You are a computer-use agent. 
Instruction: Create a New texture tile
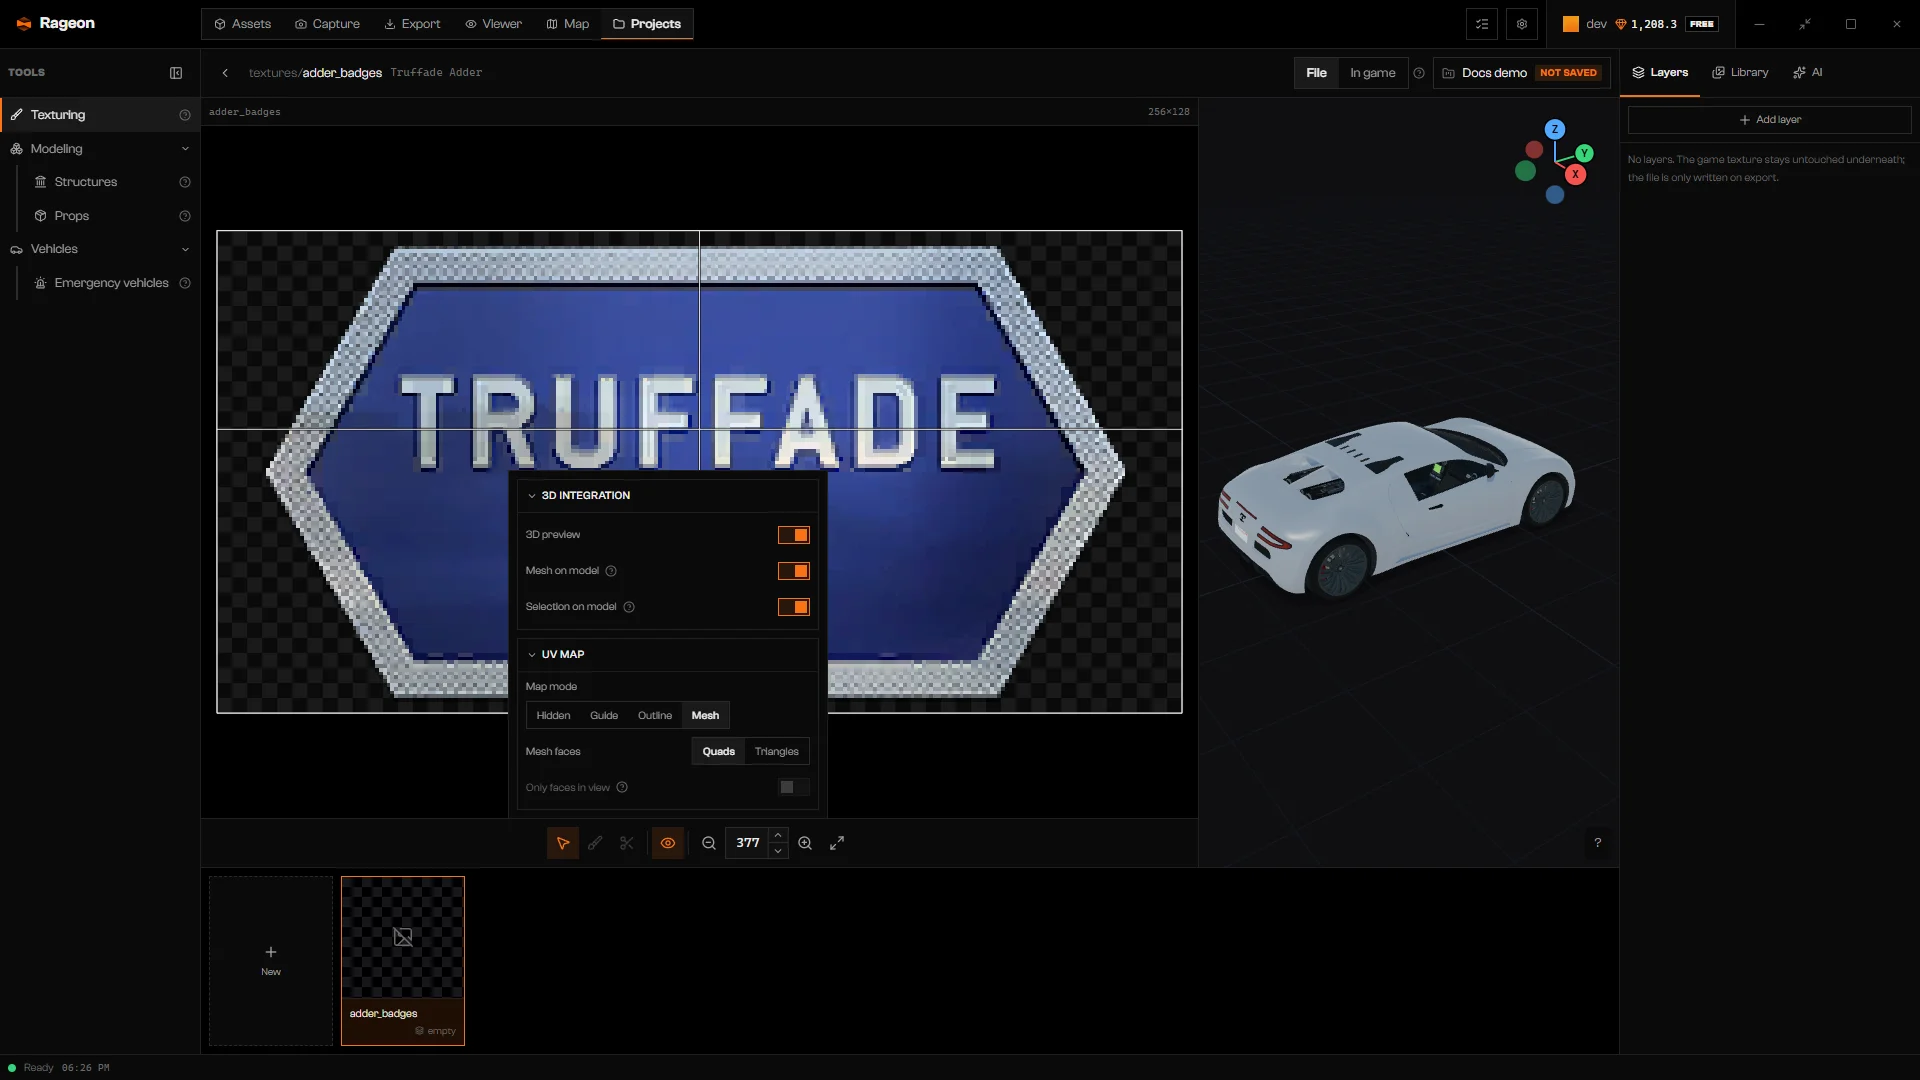click(x=271, y=961)
